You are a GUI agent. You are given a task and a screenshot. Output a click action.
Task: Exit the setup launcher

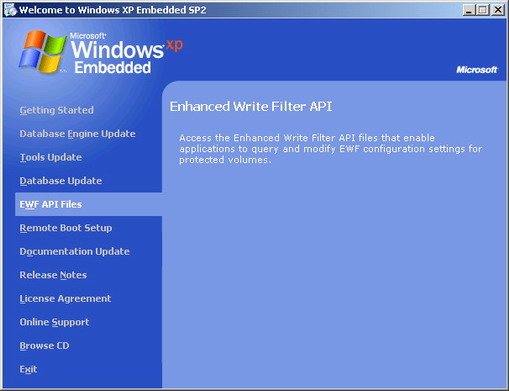point(28,369)
